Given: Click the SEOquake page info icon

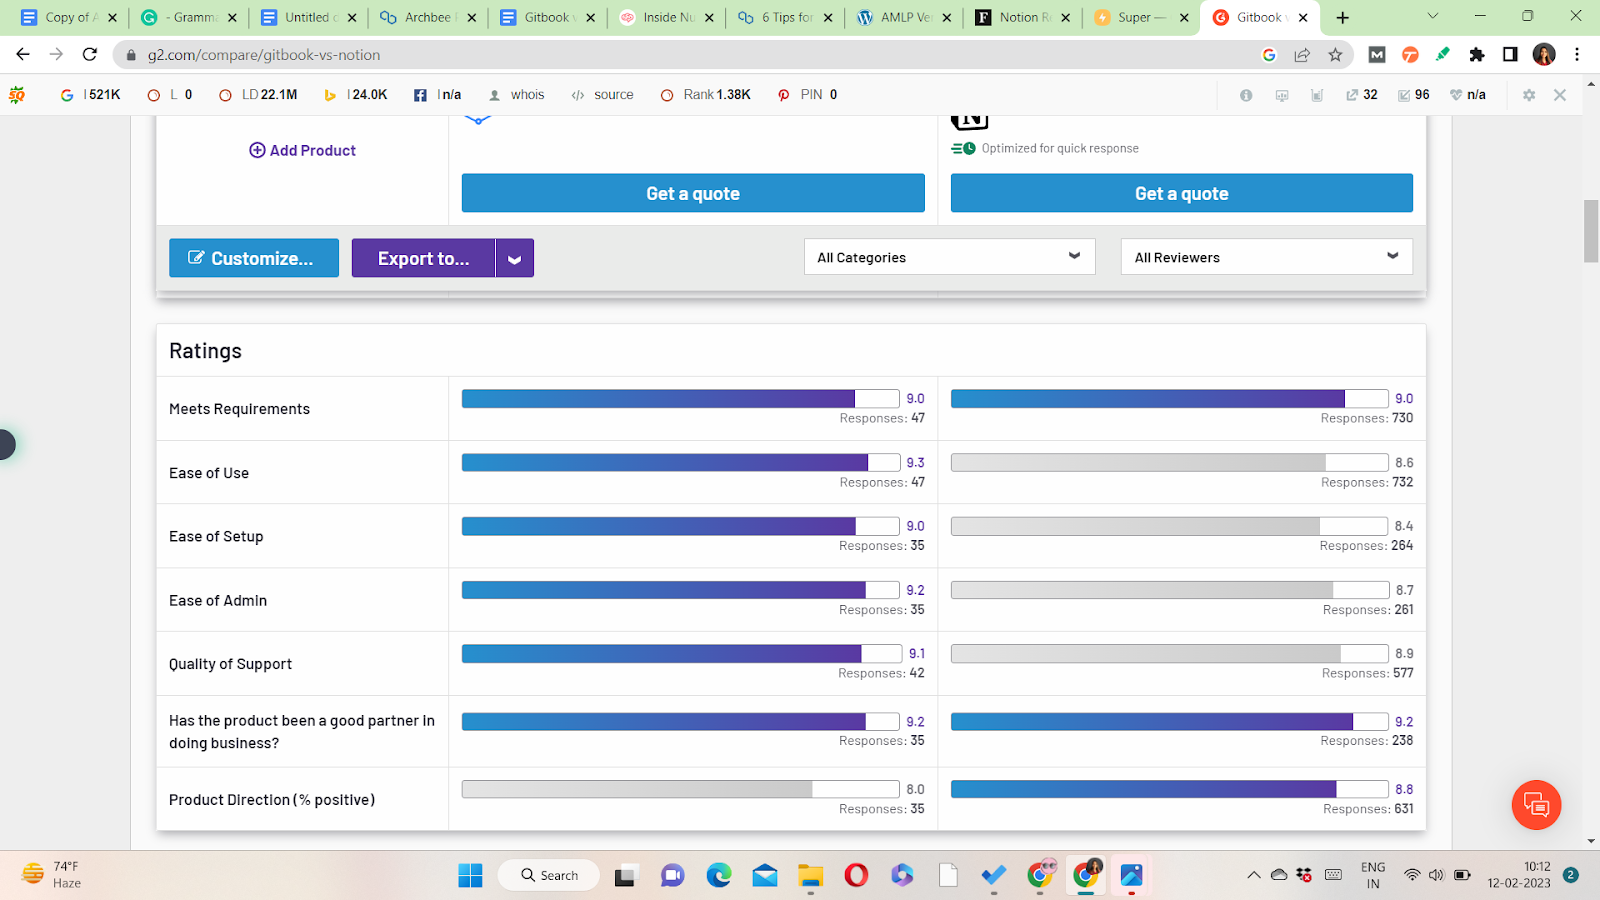Looking at the screenshot, I should pyautogui.click(x=1245, y=94).
